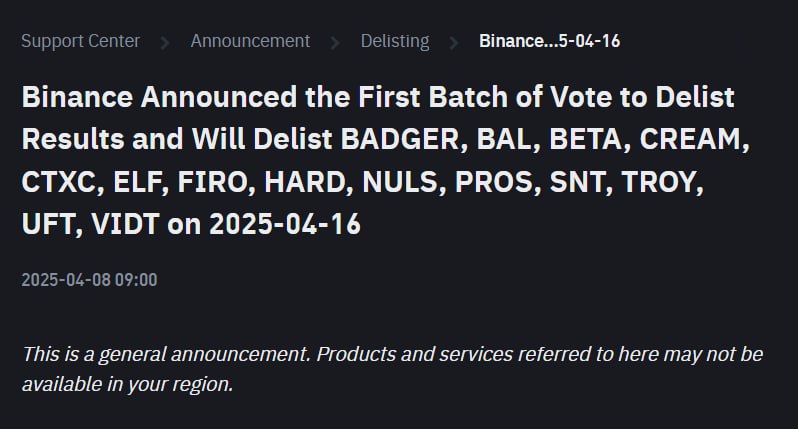Click the word Binance starting the headline
The height and width of the screenshot is (429, 798).
[77, 97]
